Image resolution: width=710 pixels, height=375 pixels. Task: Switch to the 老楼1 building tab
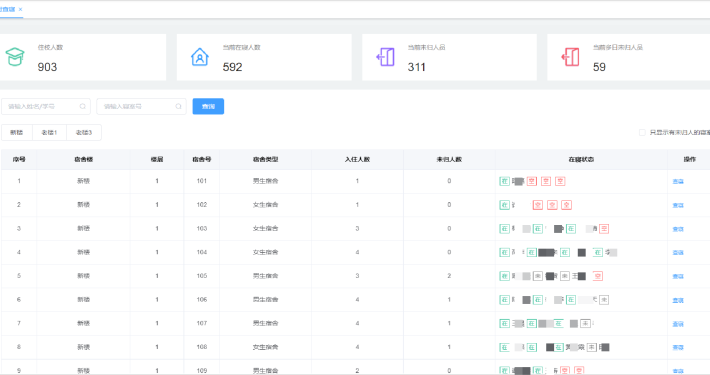pos(49,132)
